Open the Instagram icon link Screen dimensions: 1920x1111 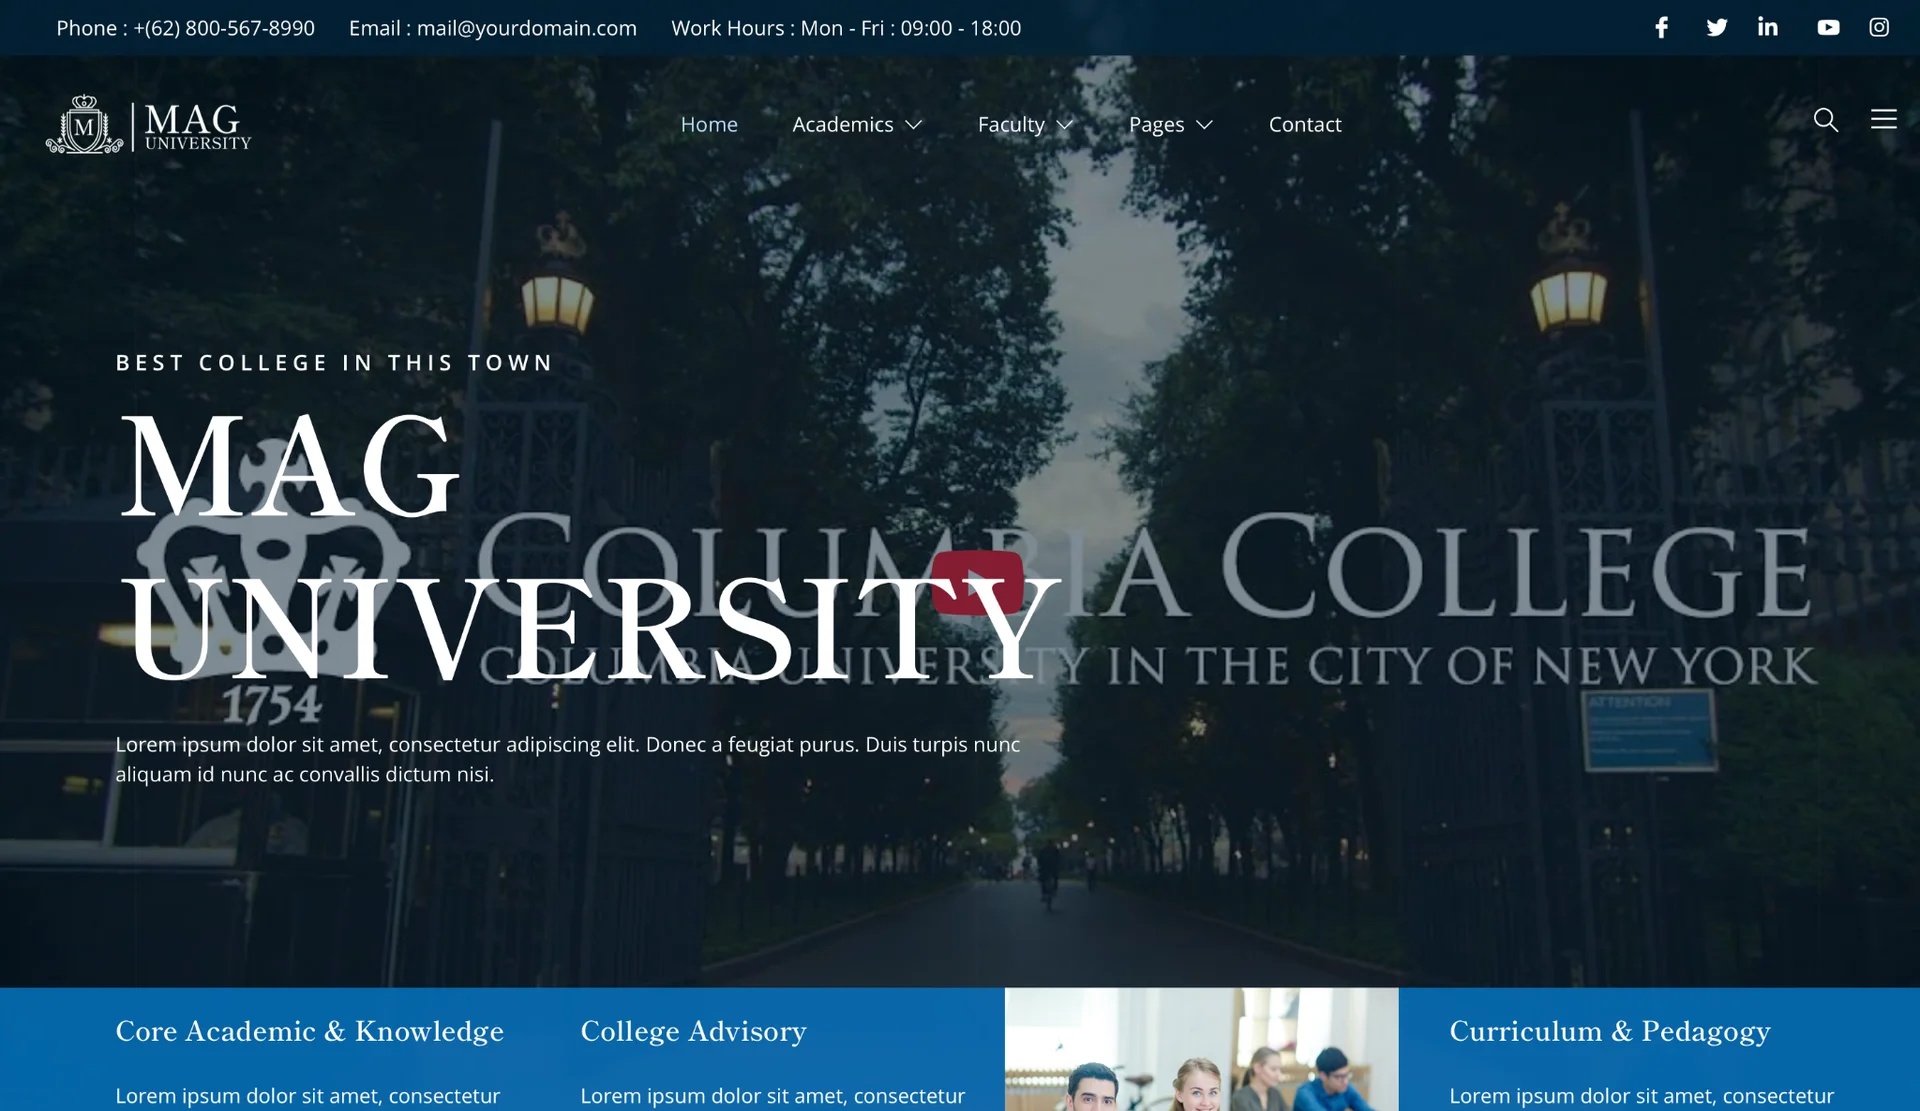point(1879,28)
